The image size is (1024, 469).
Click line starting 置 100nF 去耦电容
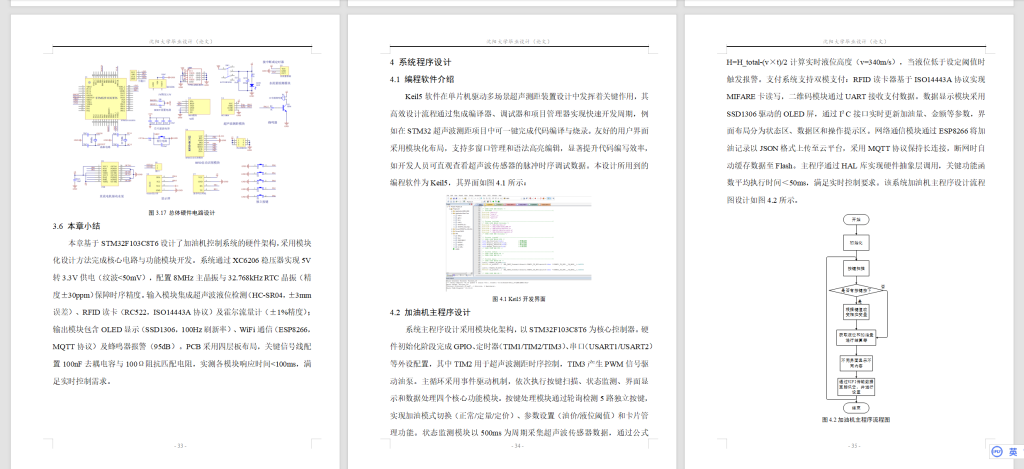182,363
